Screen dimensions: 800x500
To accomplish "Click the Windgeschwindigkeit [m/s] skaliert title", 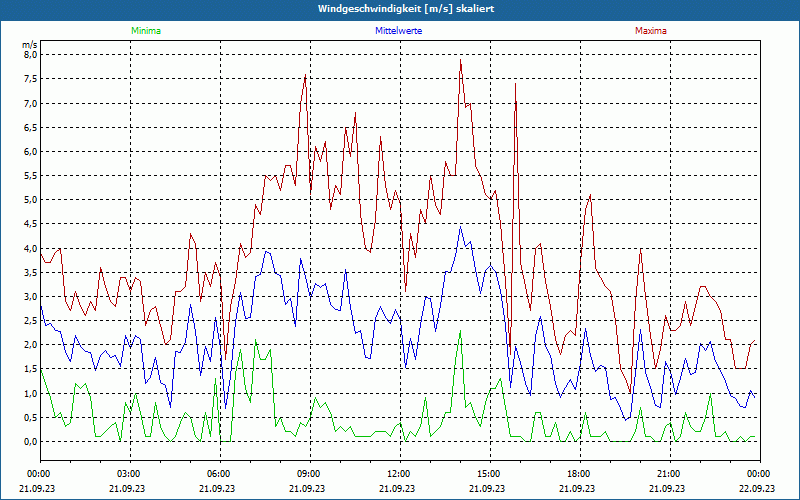I will pos(406,9).
